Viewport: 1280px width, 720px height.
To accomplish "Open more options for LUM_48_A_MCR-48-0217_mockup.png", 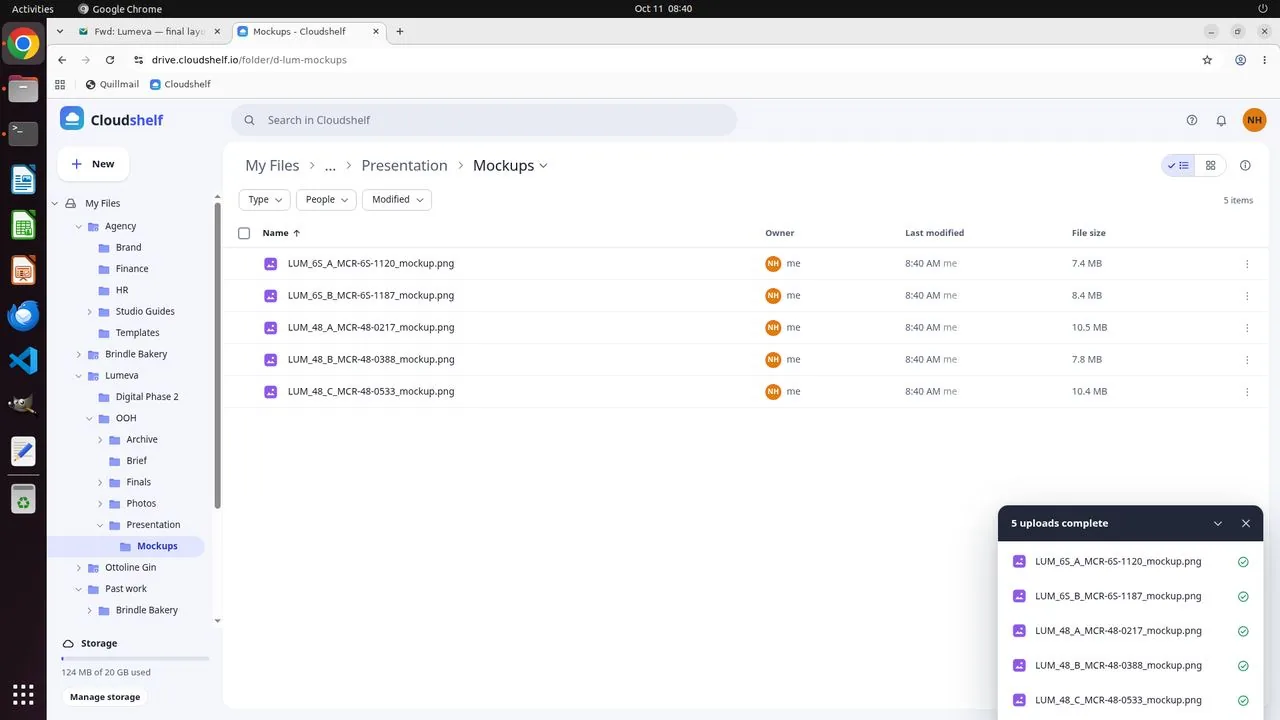I will click(x=1247, y=328).
